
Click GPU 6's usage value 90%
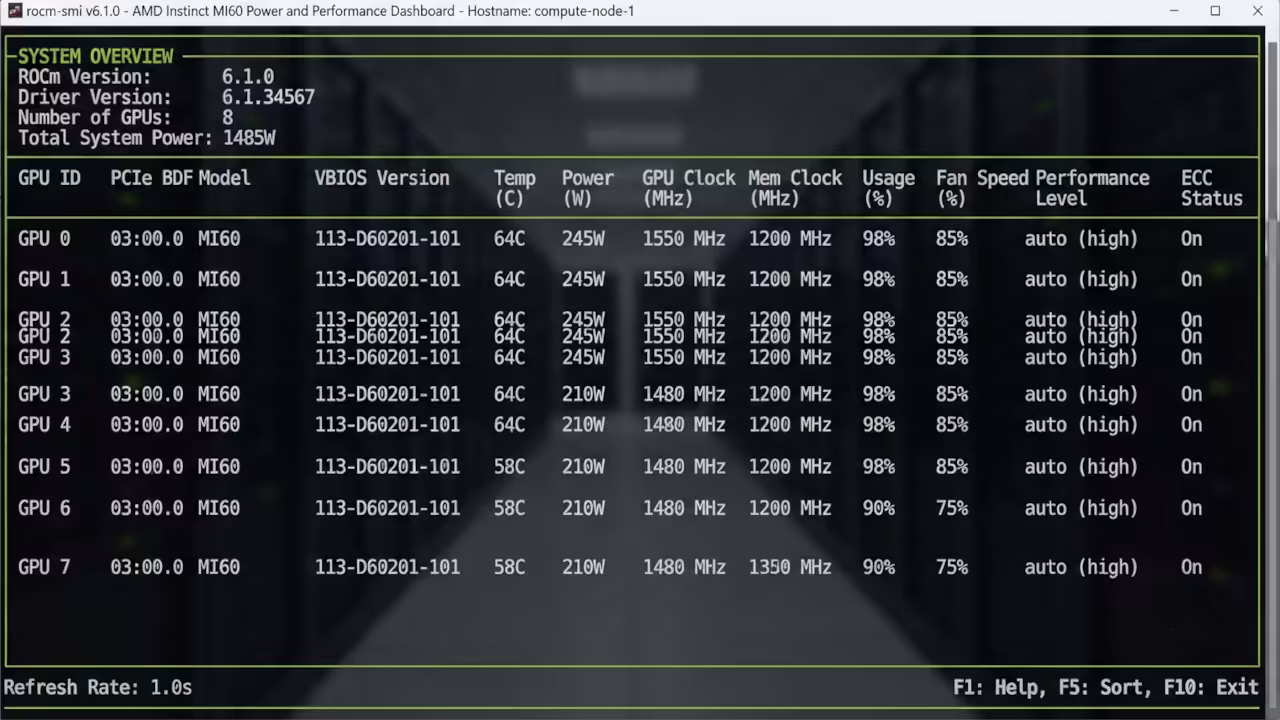[x=879, y=508]
